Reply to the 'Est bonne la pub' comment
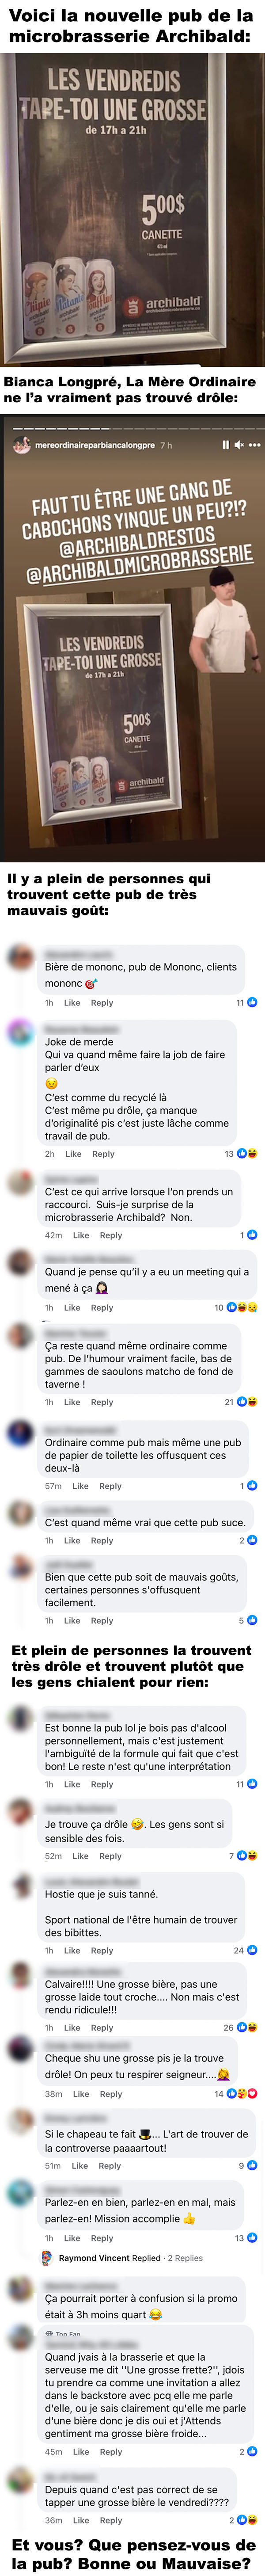 click(x=102, y=1784)
